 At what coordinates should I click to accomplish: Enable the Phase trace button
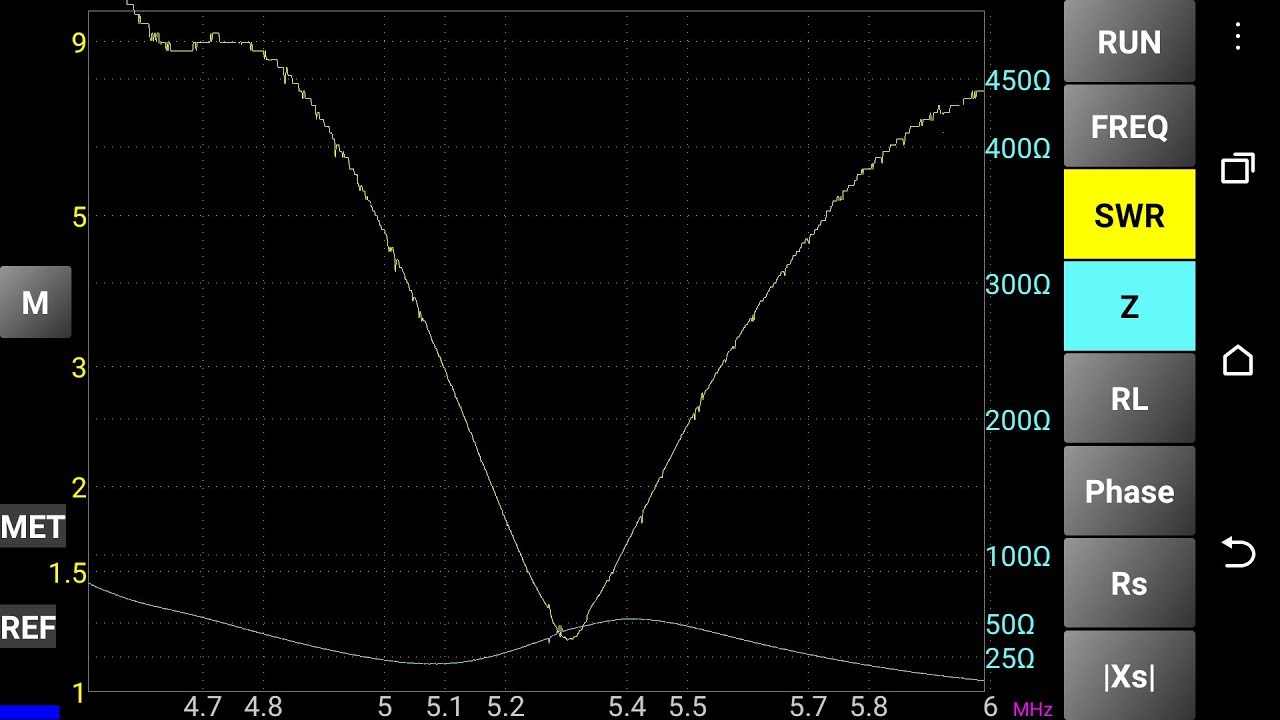point(1129,491)
